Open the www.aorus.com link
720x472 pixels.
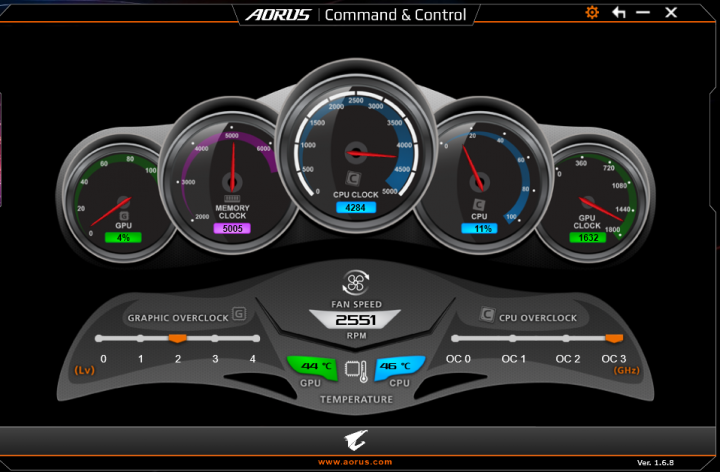355,462
